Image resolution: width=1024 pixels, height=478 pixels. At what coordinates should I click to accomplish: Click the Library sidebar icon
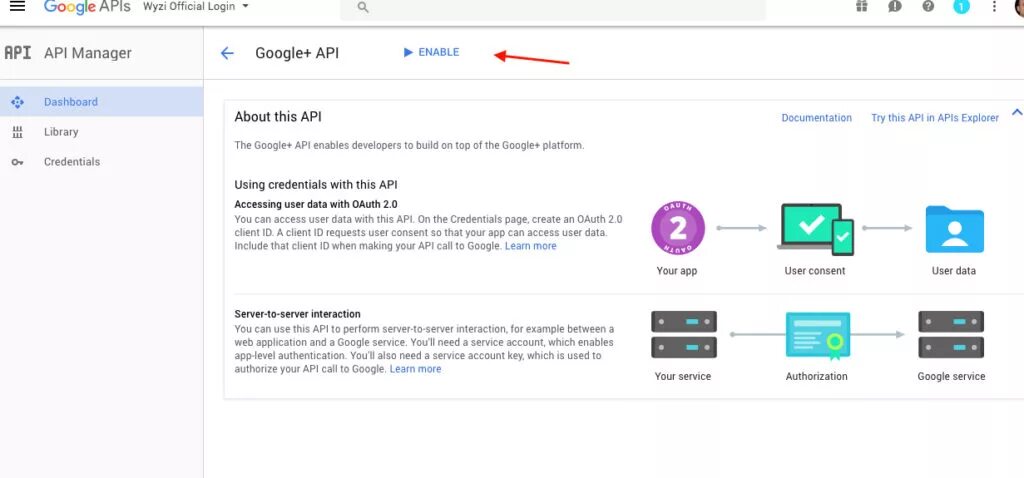pyautogui.click(x=18, y=132)
